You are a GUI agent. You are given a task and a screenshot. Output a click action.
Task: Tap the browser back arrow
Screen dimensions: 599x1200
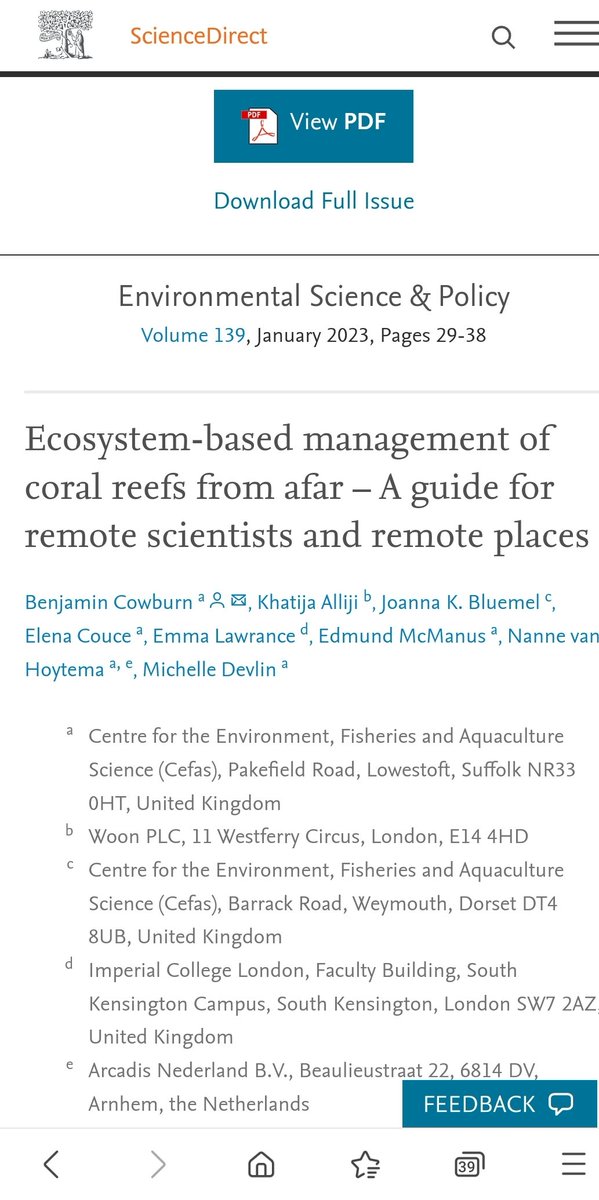[51, 1164]
